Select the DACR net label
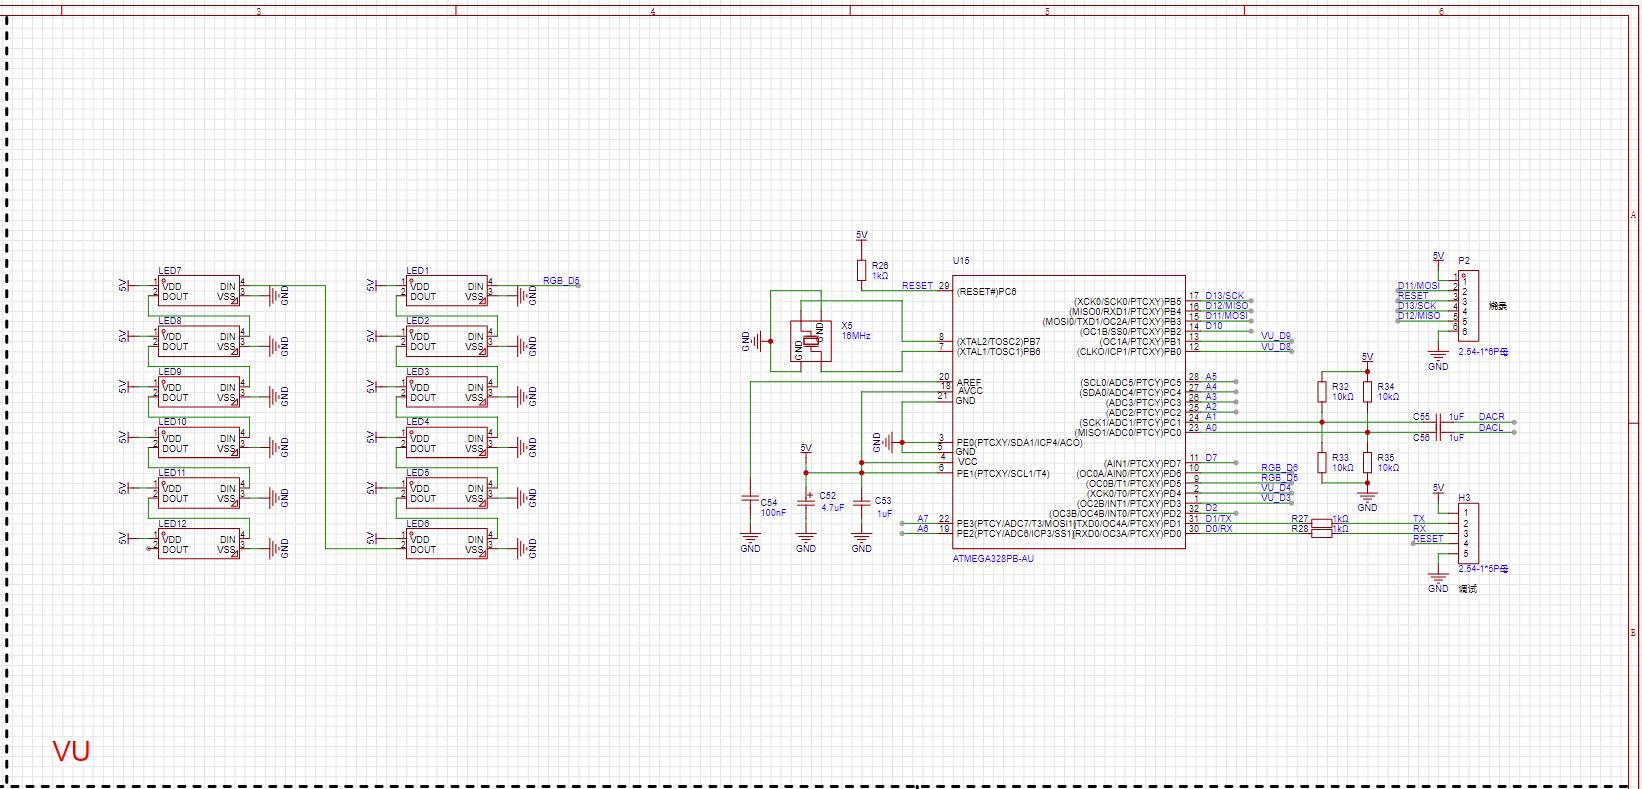 [1491, 417]
